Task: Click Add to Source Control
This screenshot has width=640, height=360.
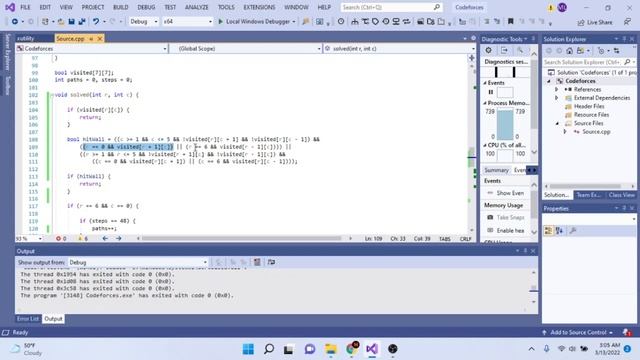Action: pos(578,333)
